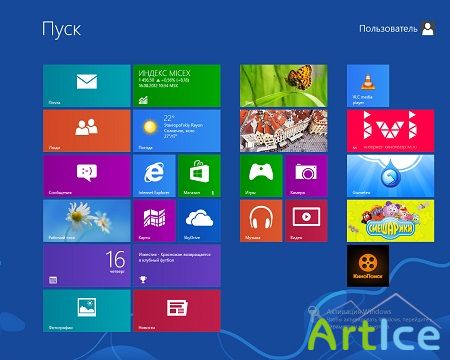450x360 pixels.
Task: Open the sports tile with trophy icon
Action: (177, 266)
